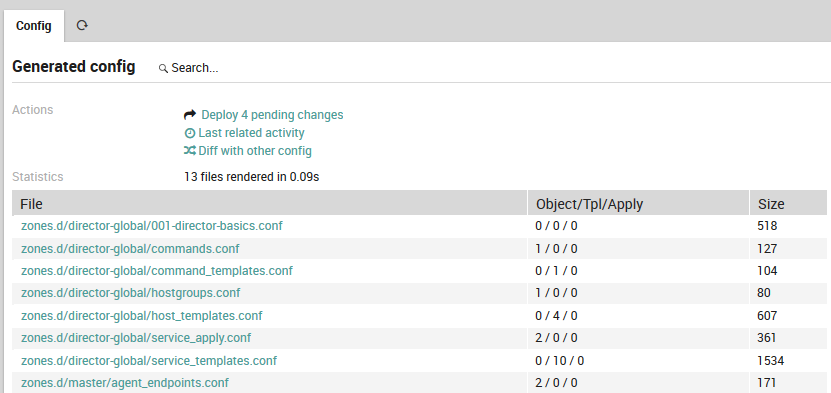
Task: Click the shuffle icon for config diff
Action: (190, 151)
